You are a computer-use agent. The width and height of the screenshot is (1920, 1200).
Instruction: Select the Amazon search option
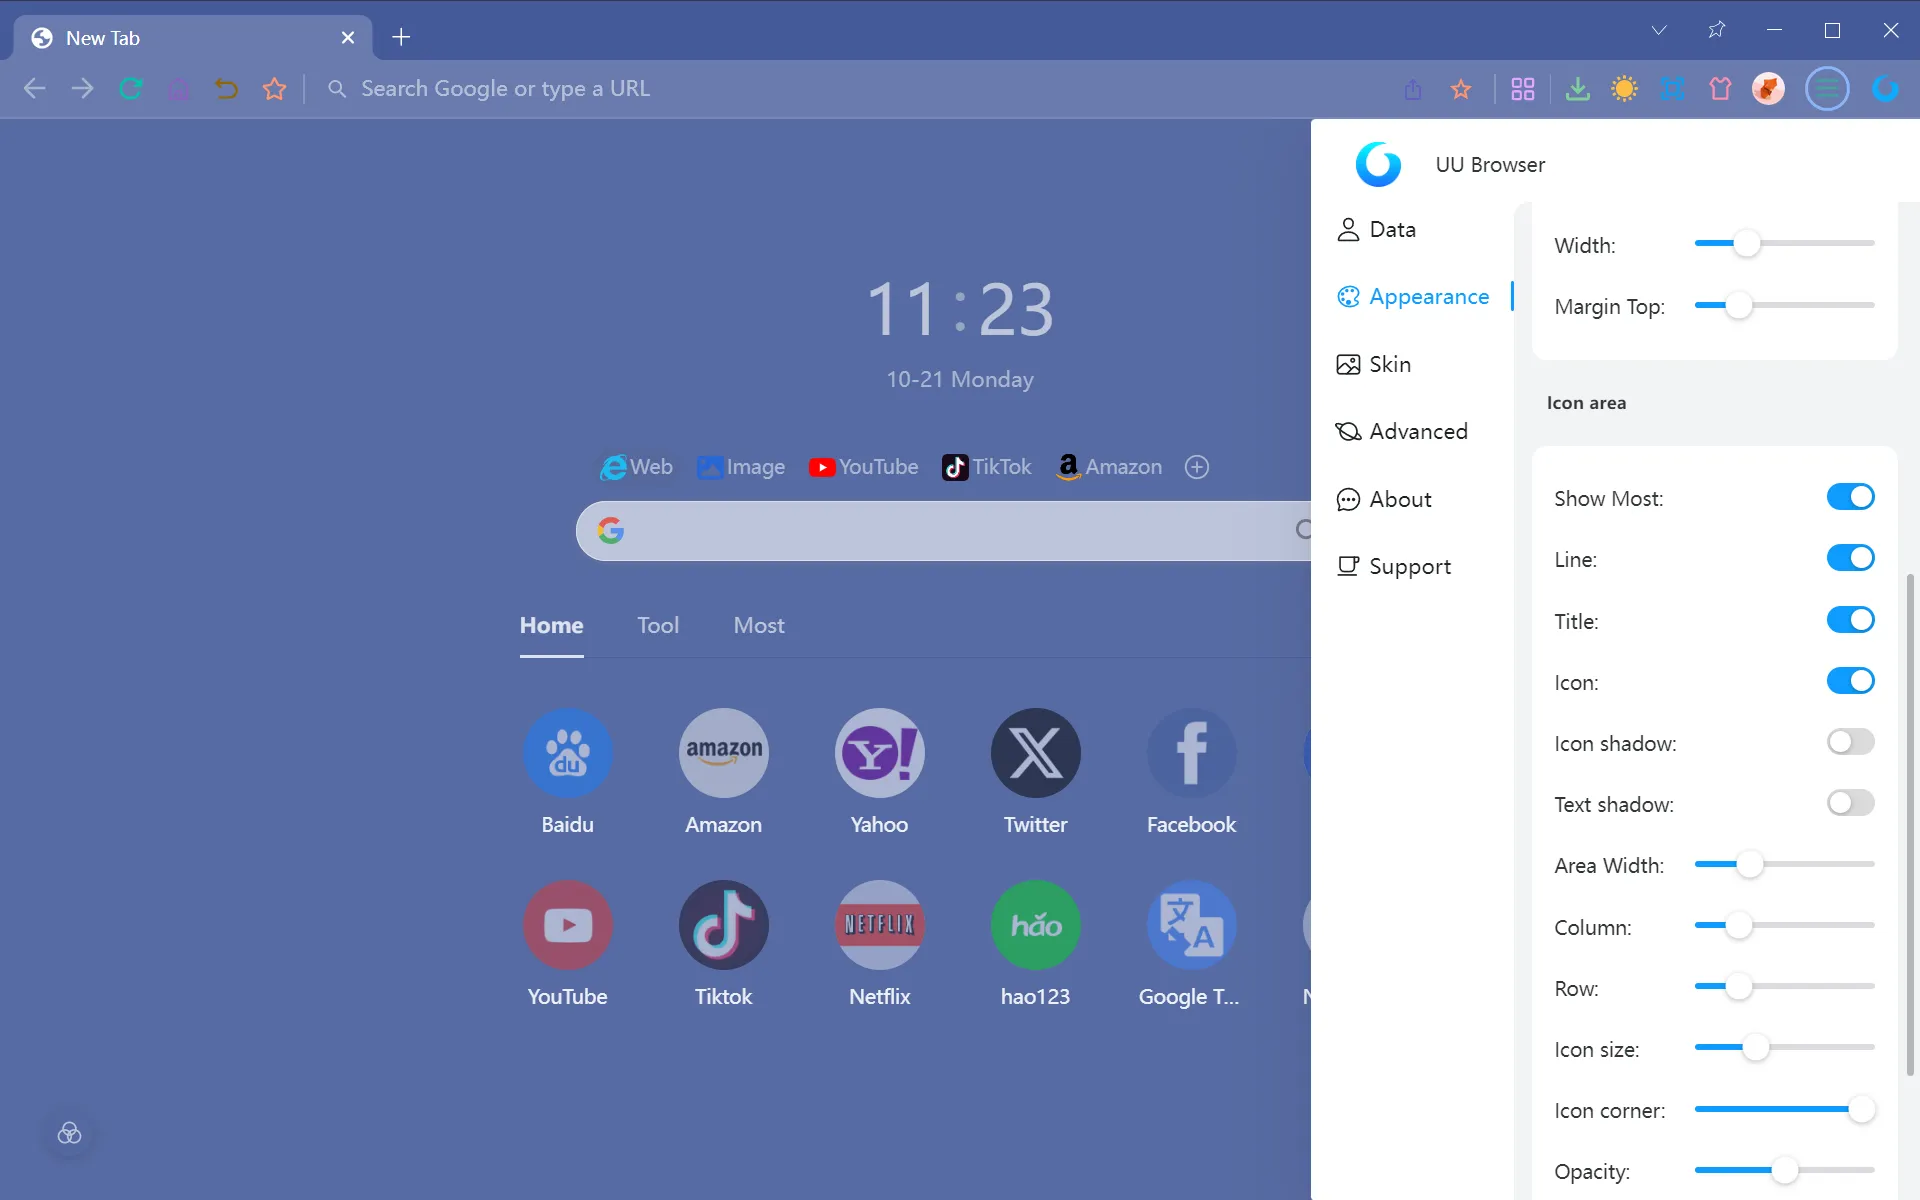1109,467
